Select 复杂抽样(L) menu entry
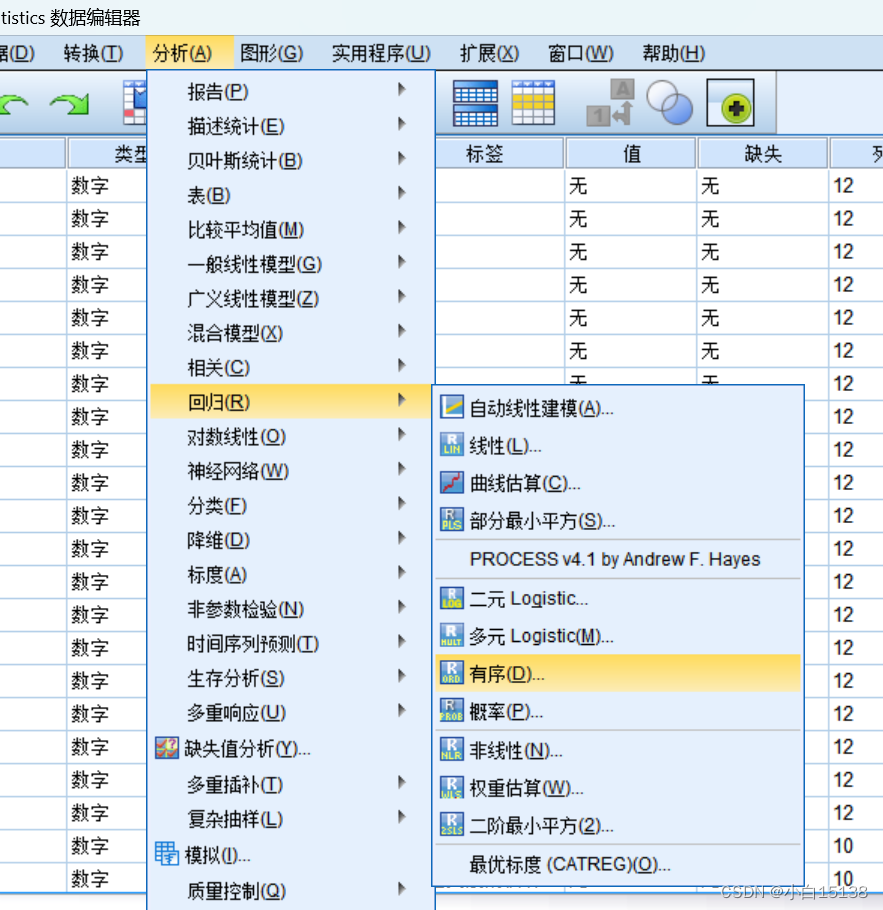This screenshot has height=910, width=883. point(291,818)
